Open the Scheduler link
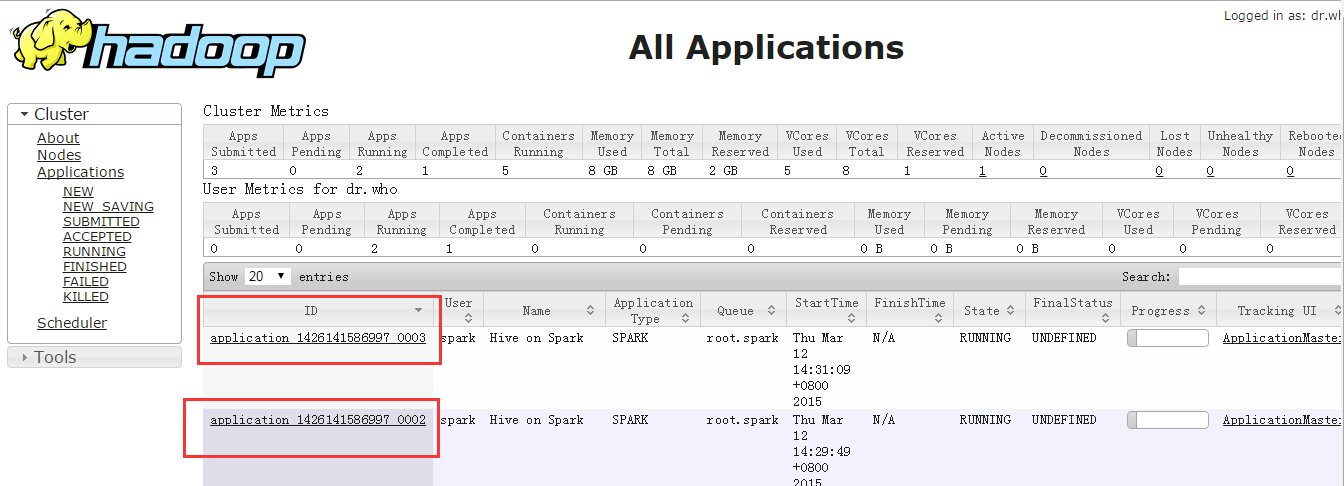Image resolution: width=1344 pixels, height=486 pixels. 72,323
